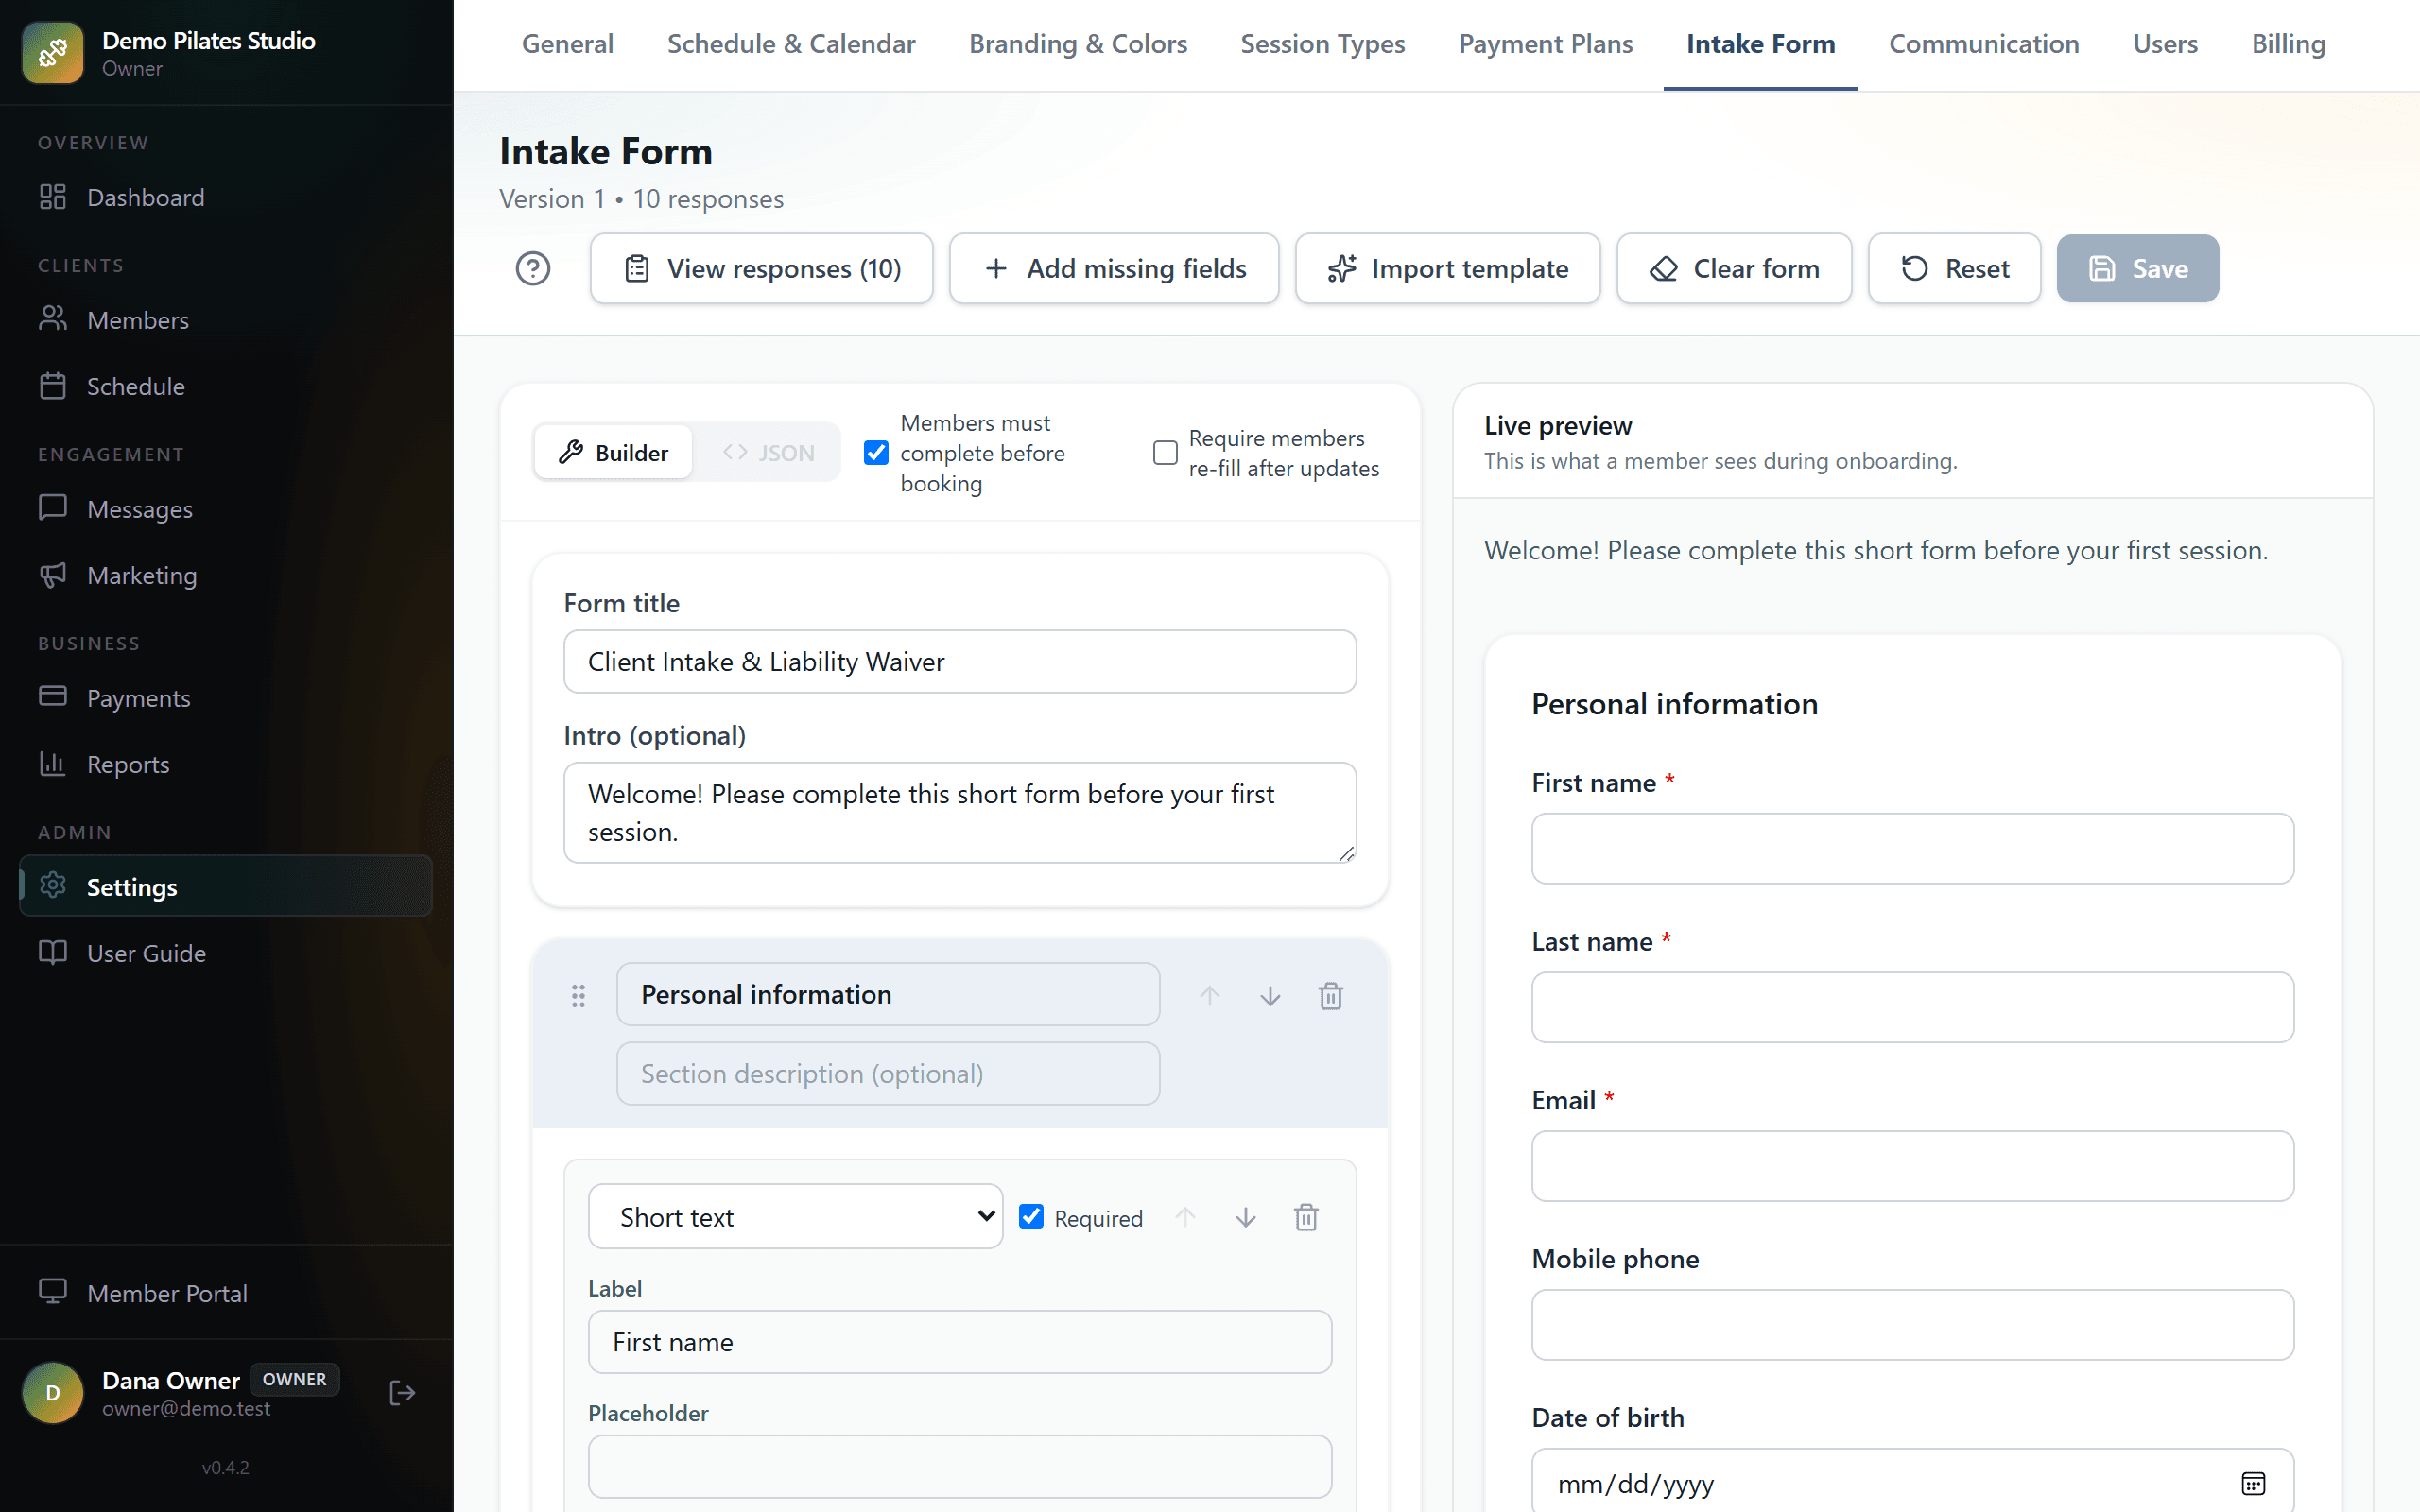Click owner@demo.test email text

pyautogui.click(x=186, y=1408)
